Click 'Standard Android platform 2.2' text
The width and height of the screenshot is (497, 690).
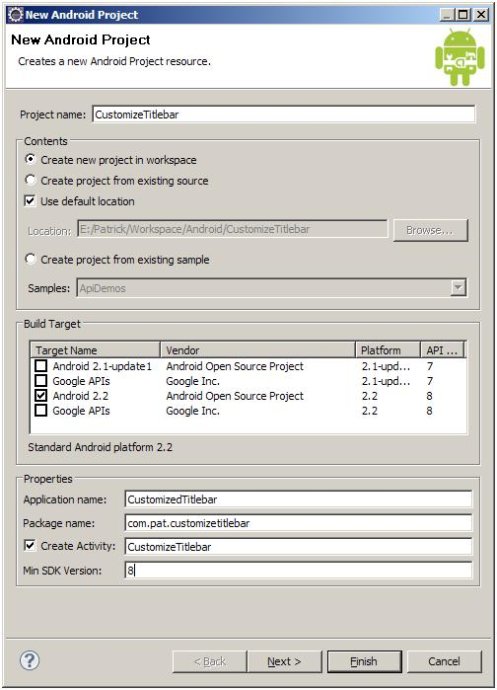[100, 447]
